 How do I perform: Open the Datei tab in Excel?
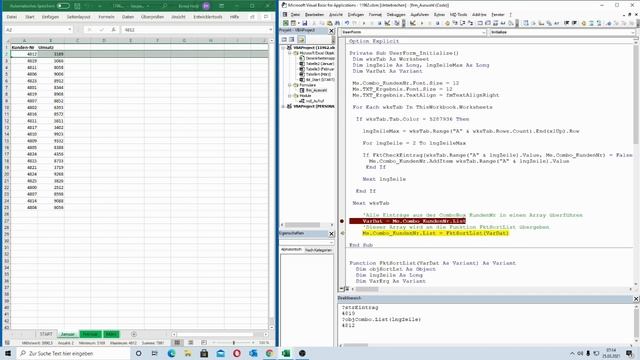pyautogui.click(x=12, y=17)
